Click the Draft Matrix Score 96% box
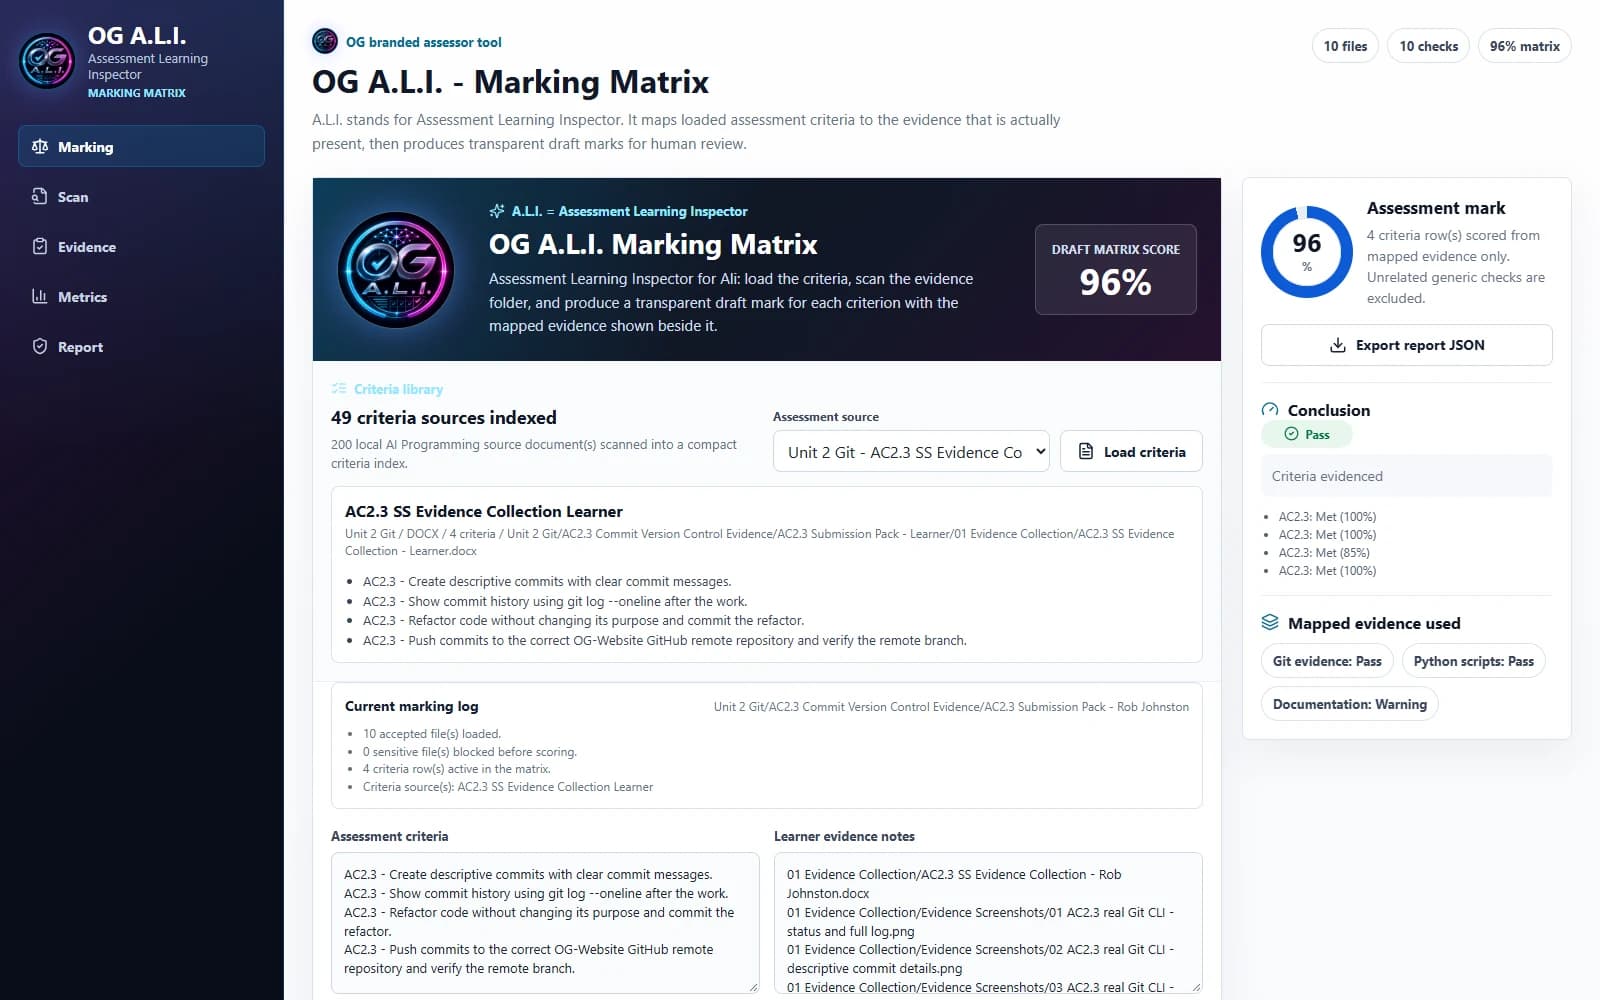Viewport: 1600px width, 1000px height. [x=1115, y=269]
